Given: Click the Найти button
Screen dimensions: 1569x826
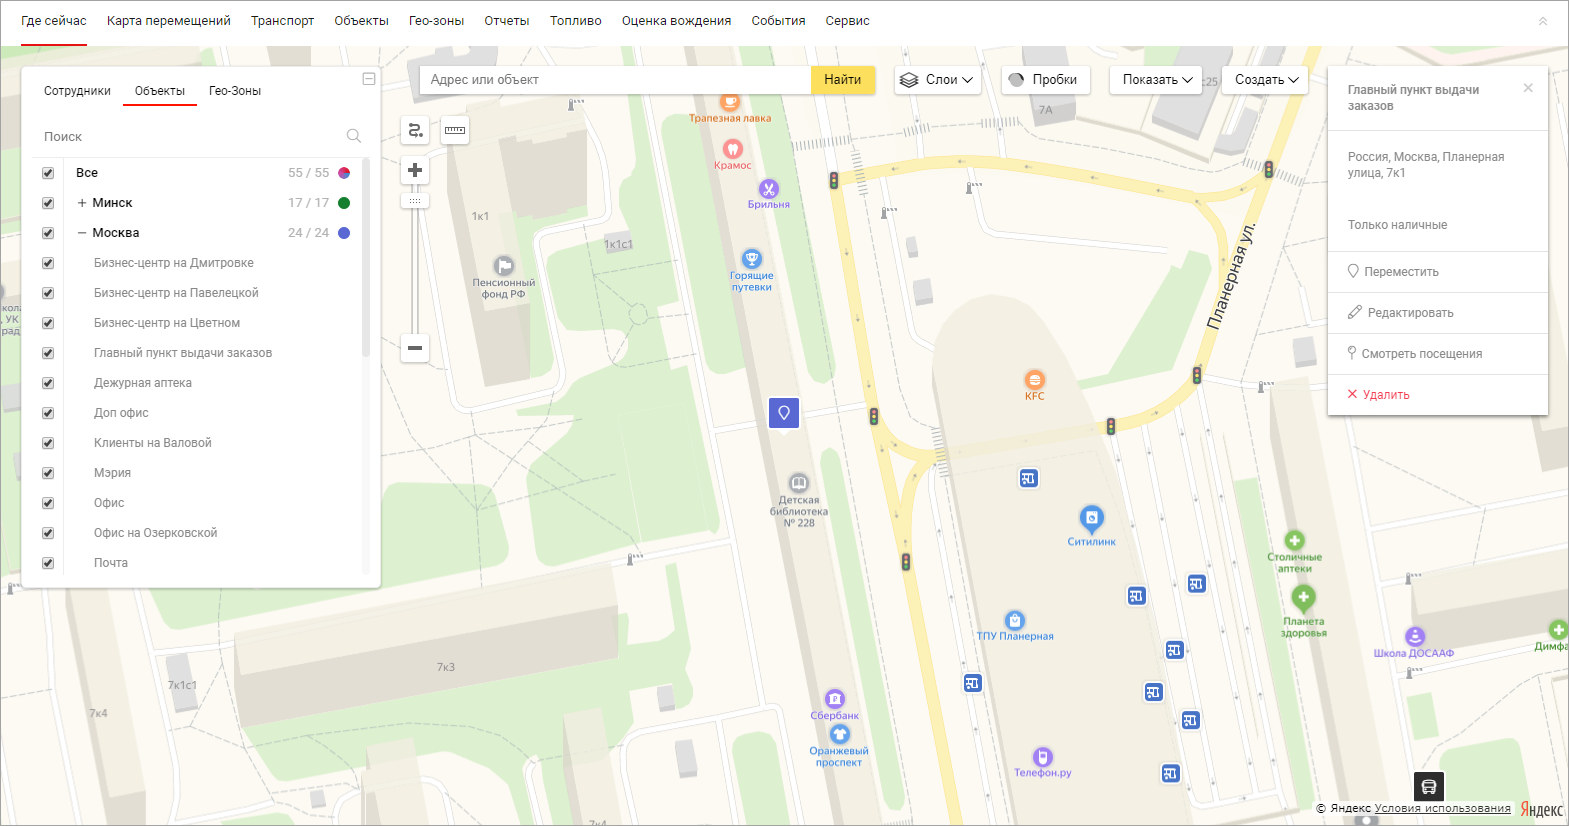Looking at the screenshot, I should (843, 80).
